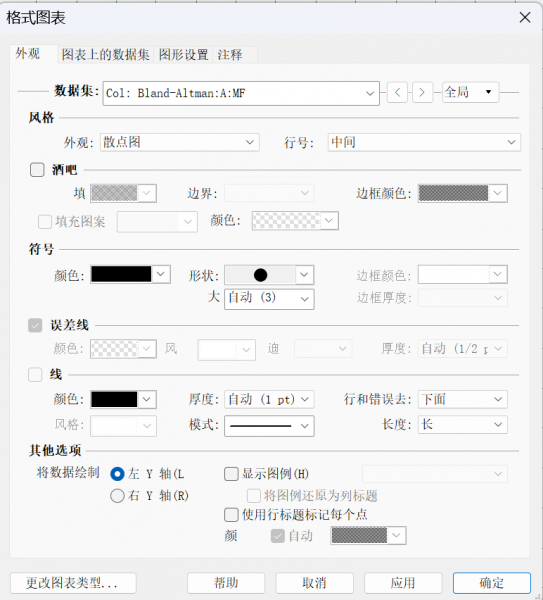Open the bar fill color swatch
The width and height of the screenshot is (543, 600).
[123, 193]
